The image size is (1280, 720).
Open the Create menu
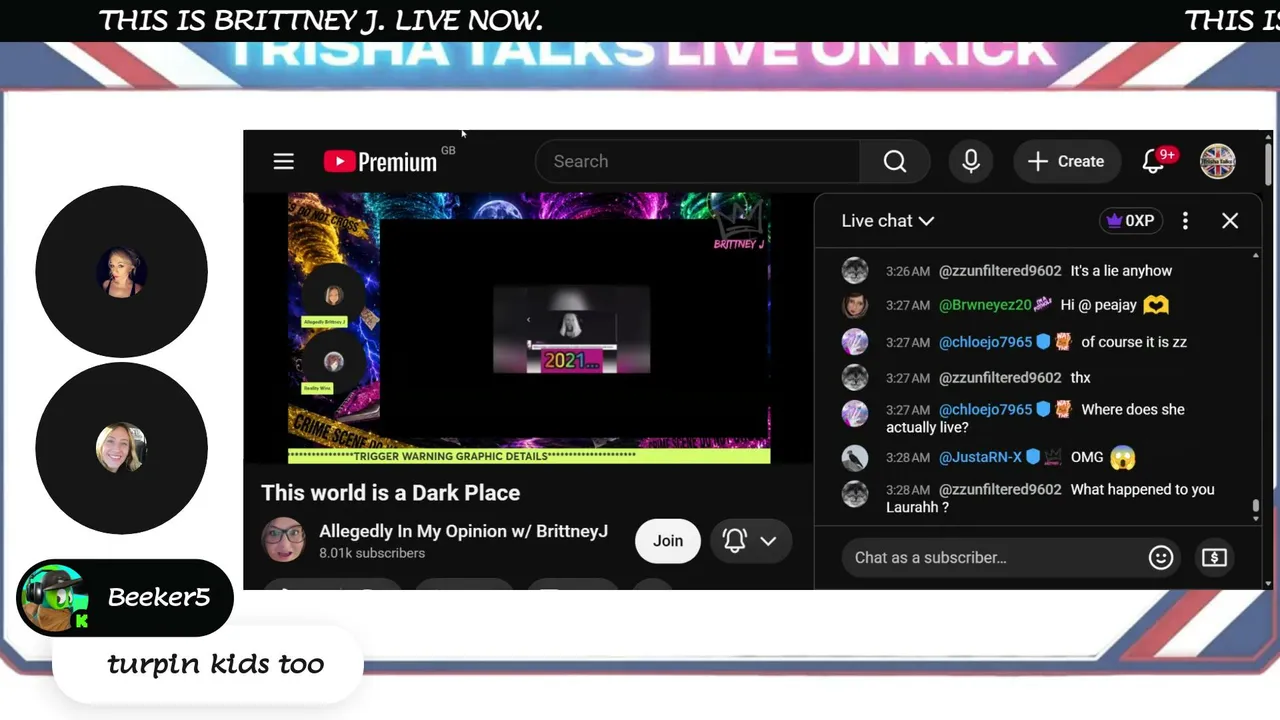(x=1066, y=161)
